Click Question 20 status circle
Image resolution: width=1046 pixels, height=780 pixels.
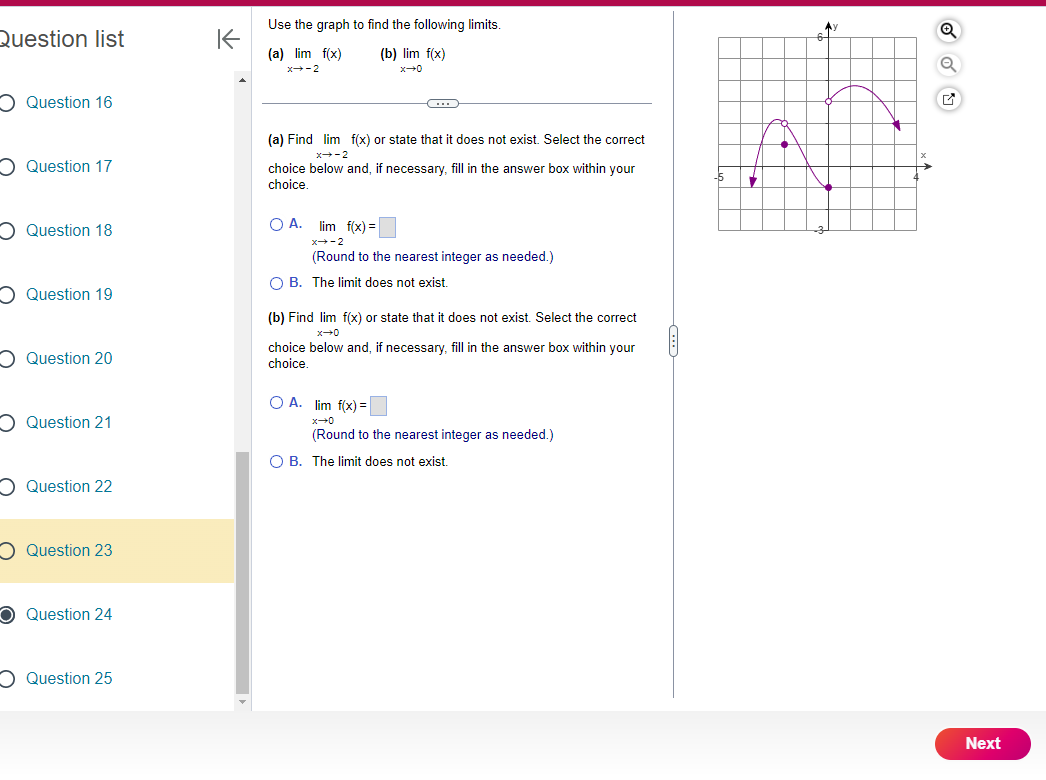(x=7, y=359)
